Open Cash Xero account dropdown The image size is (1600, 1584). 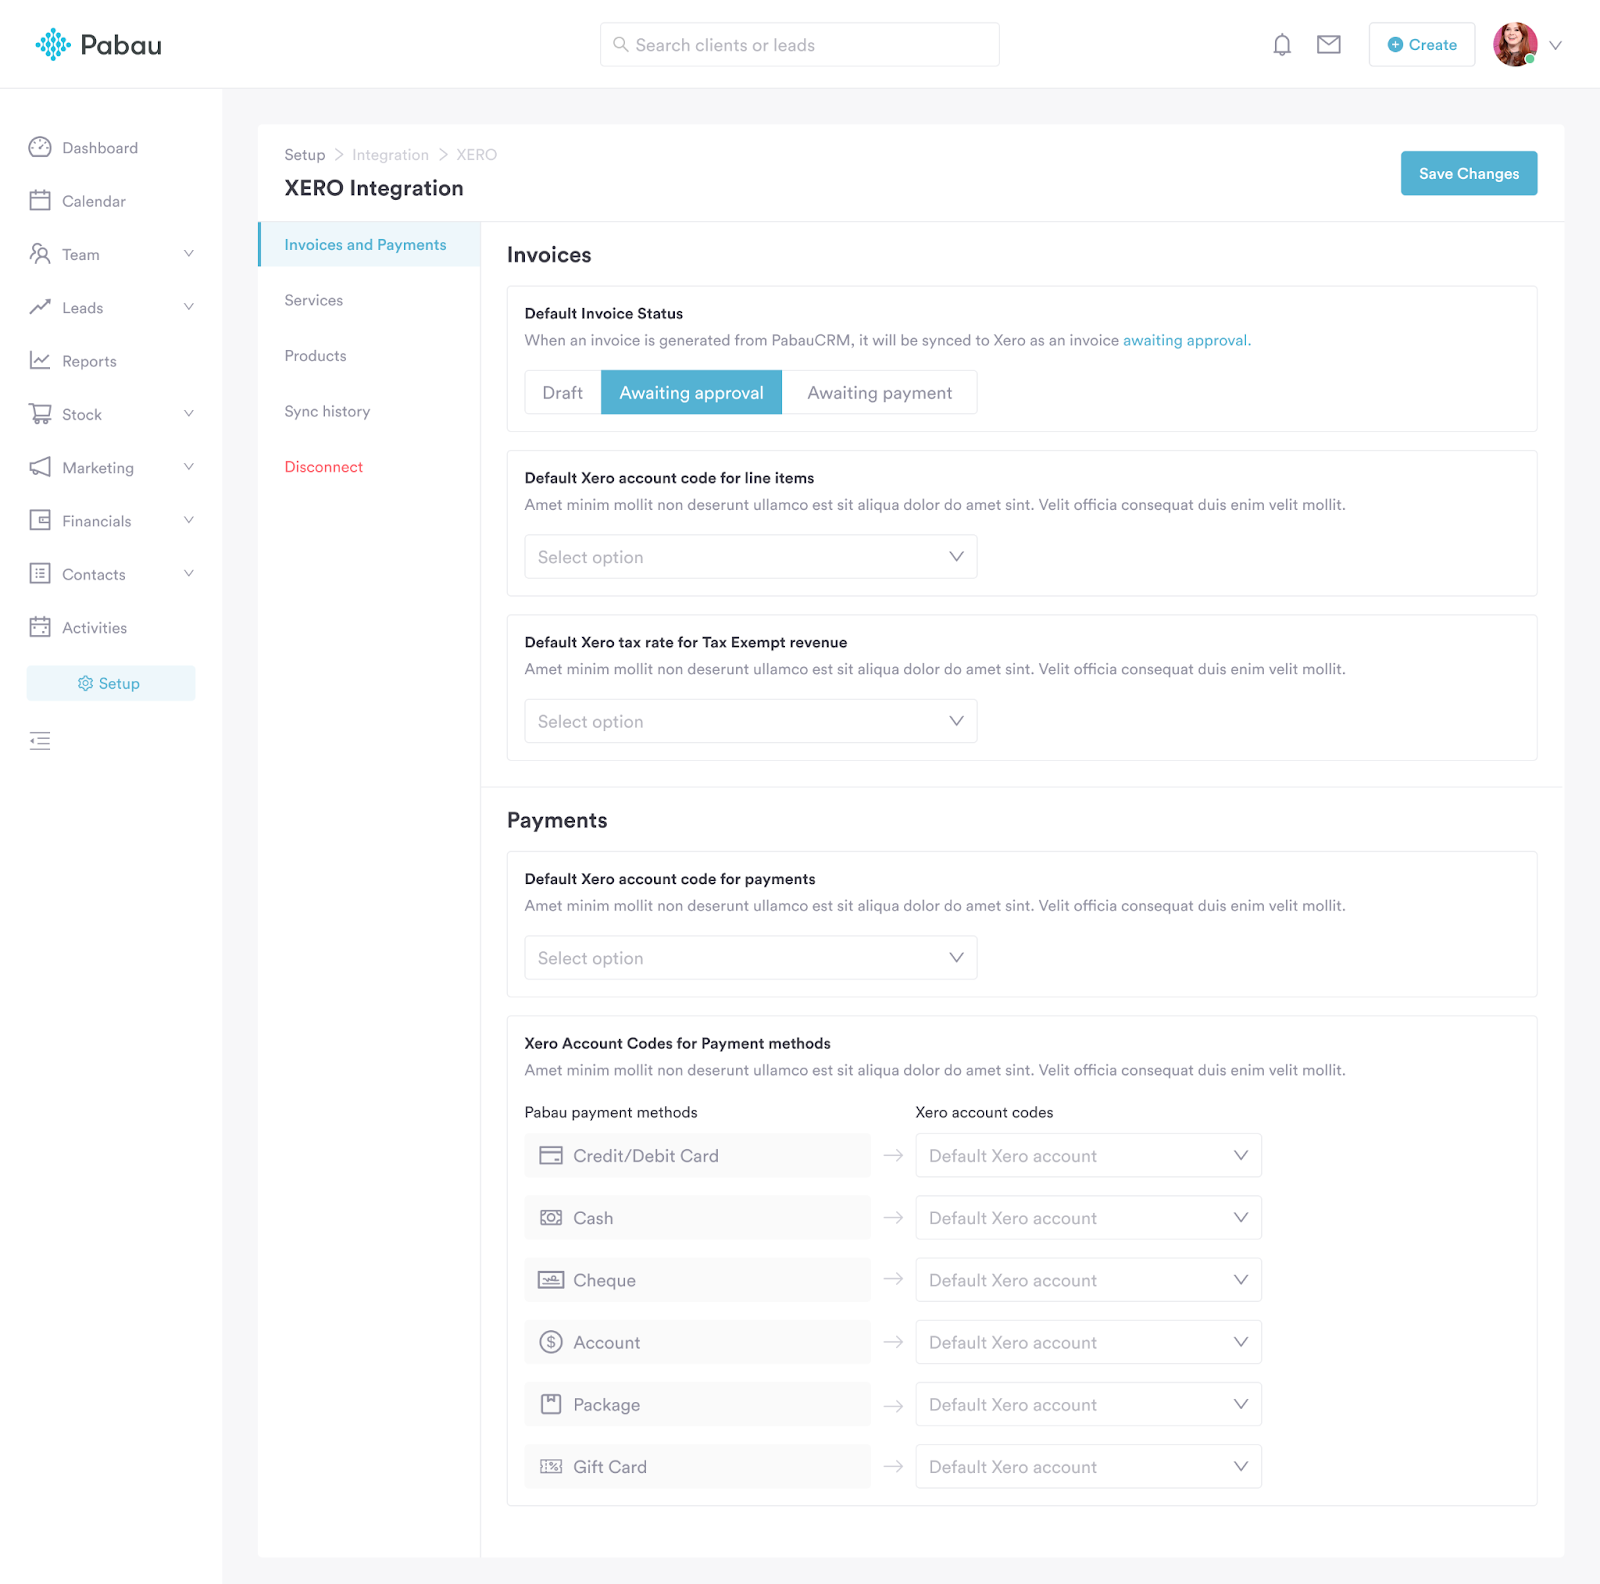[1089, 1217]
